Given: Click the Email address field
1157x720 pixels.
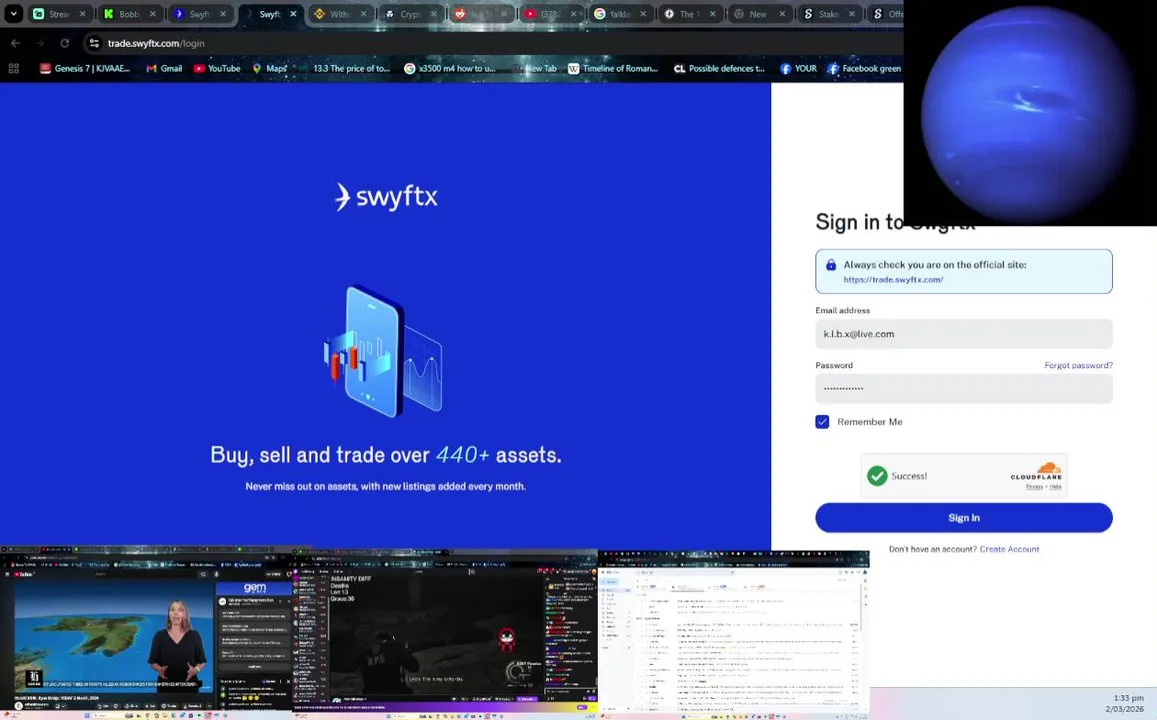Looking at the screenshot, I should [x=964, y=334].
